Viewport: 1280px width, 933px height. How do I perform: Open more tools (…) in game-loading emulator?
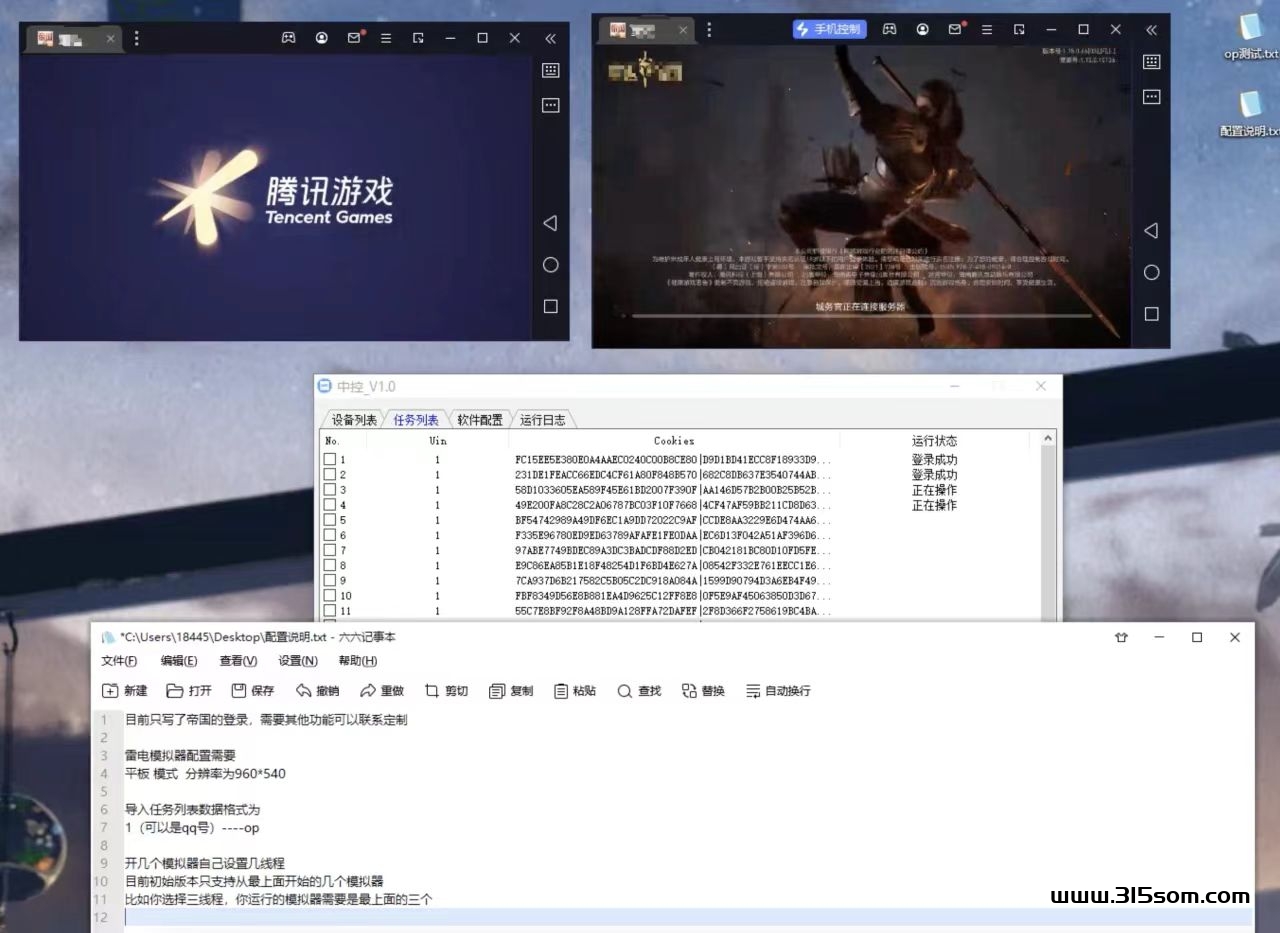tap(1151, 97)
